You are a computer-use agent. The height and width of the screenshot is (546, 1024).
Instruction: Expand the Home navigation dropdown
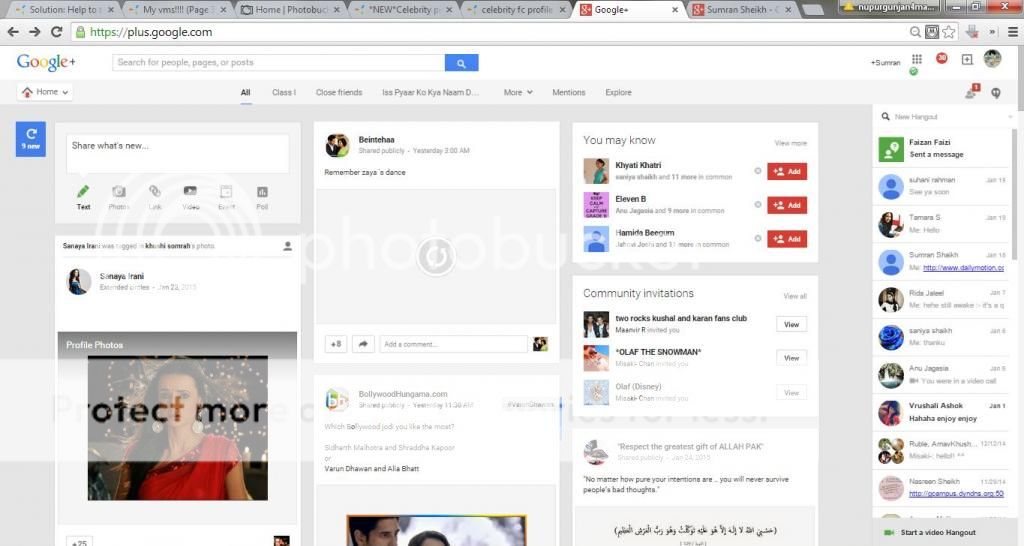pyautogui.click(x=46, y=92)
